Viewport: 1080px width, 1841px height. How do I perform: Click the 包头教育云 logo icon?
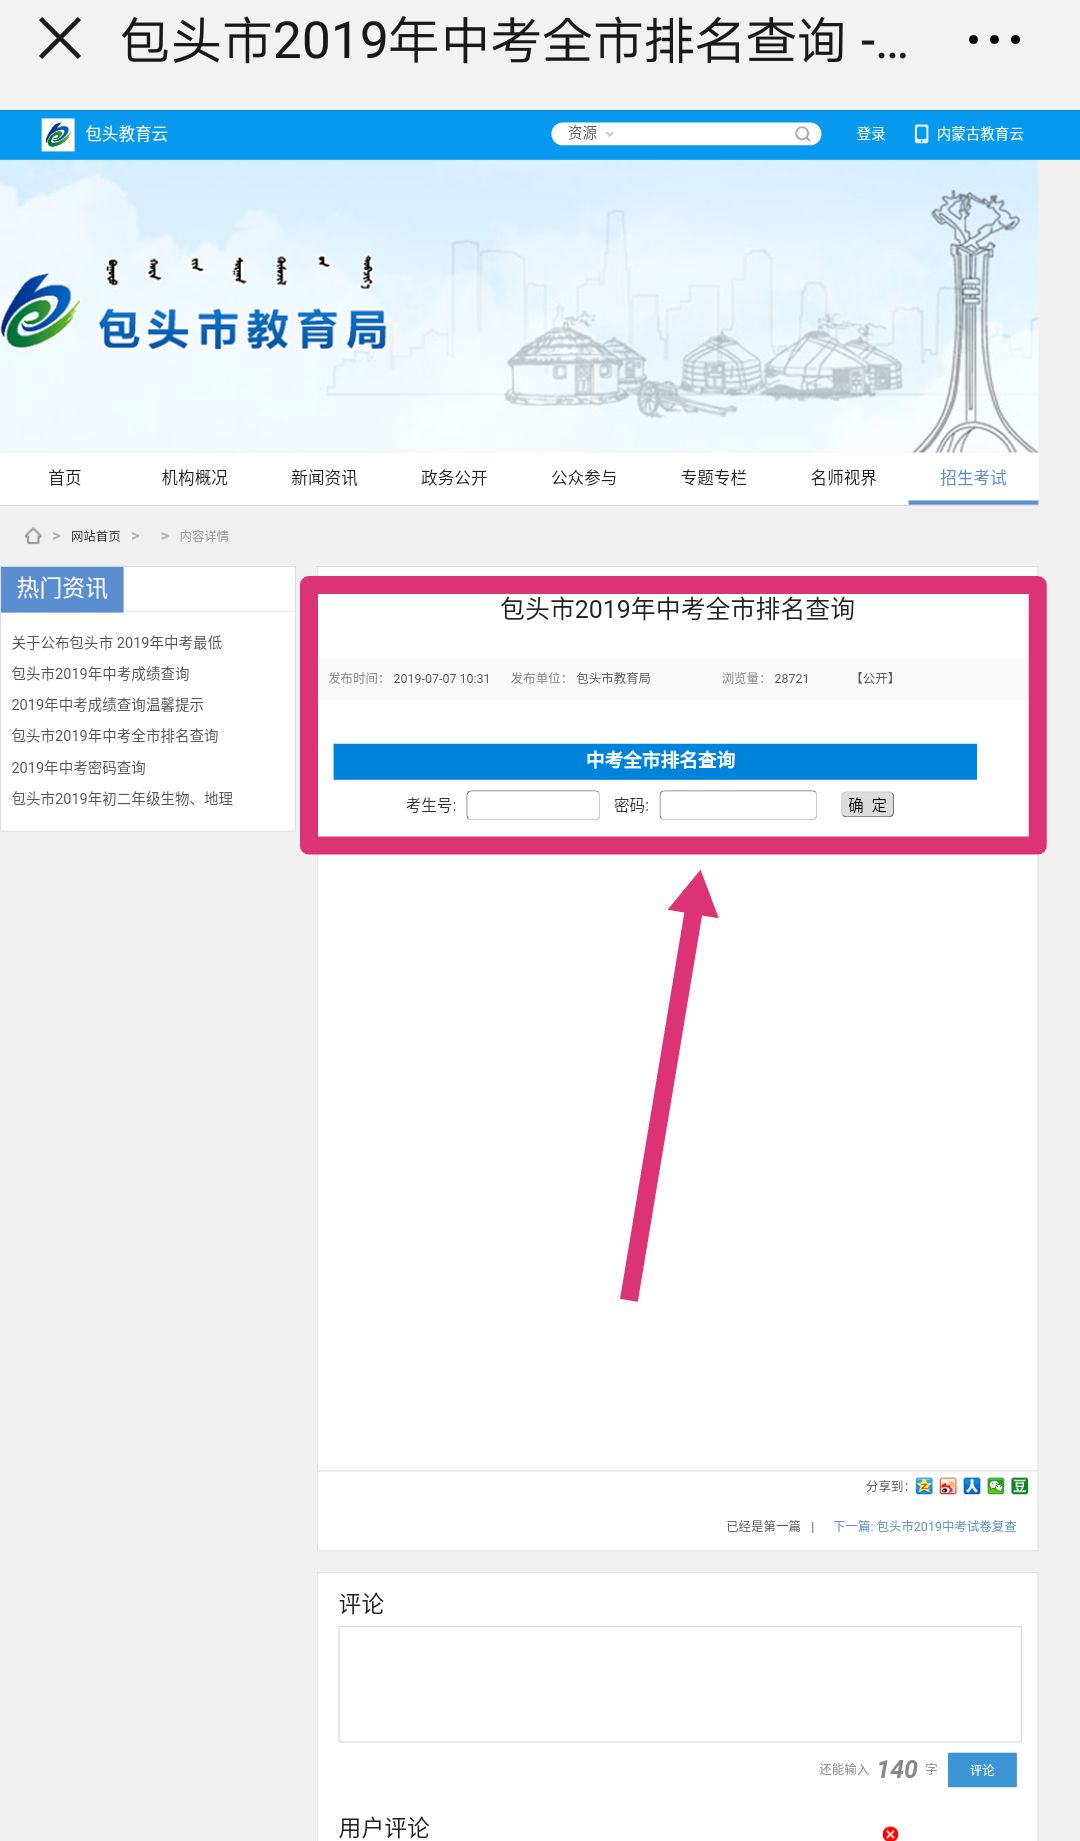pos(58,134)
